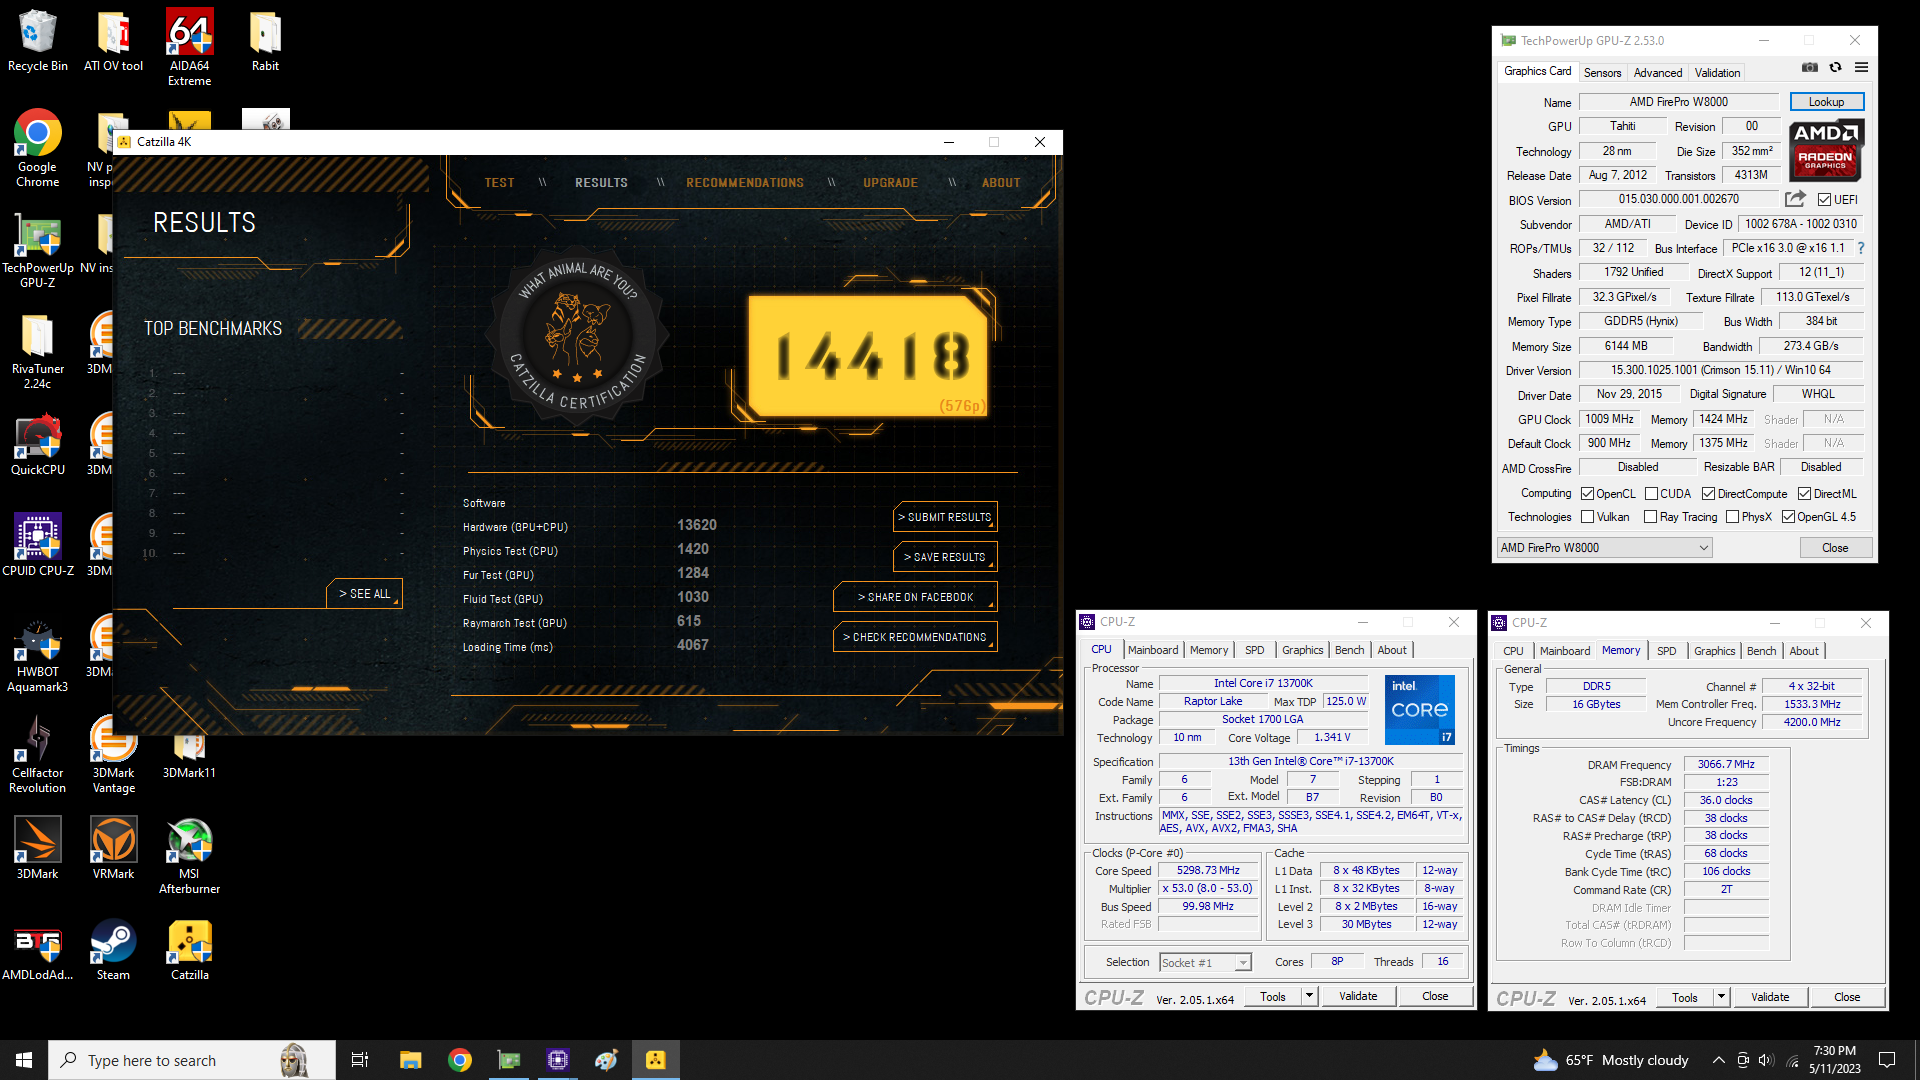Open SPD tab in right CPU-Z window
The height and width of the screenshot is (1080, 1920).
point(1666,651)
